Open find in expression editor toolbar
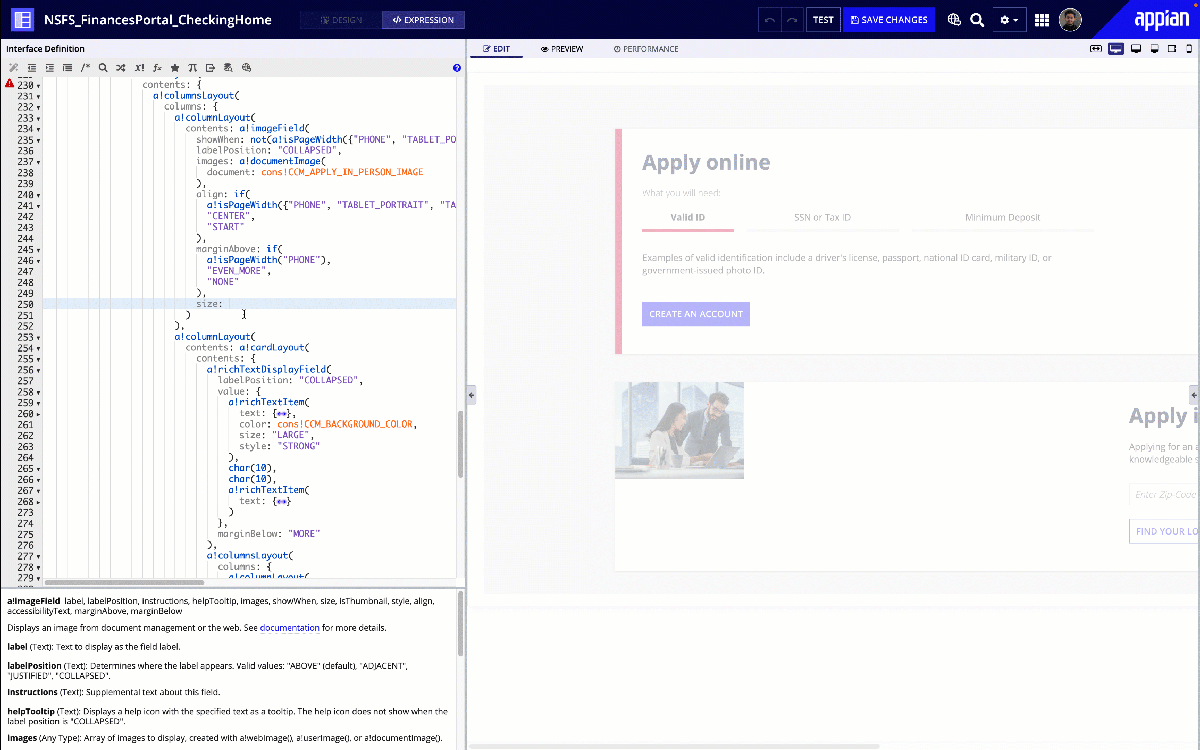1200x750 pixels. pyautogui.click(x=102, y=68)
